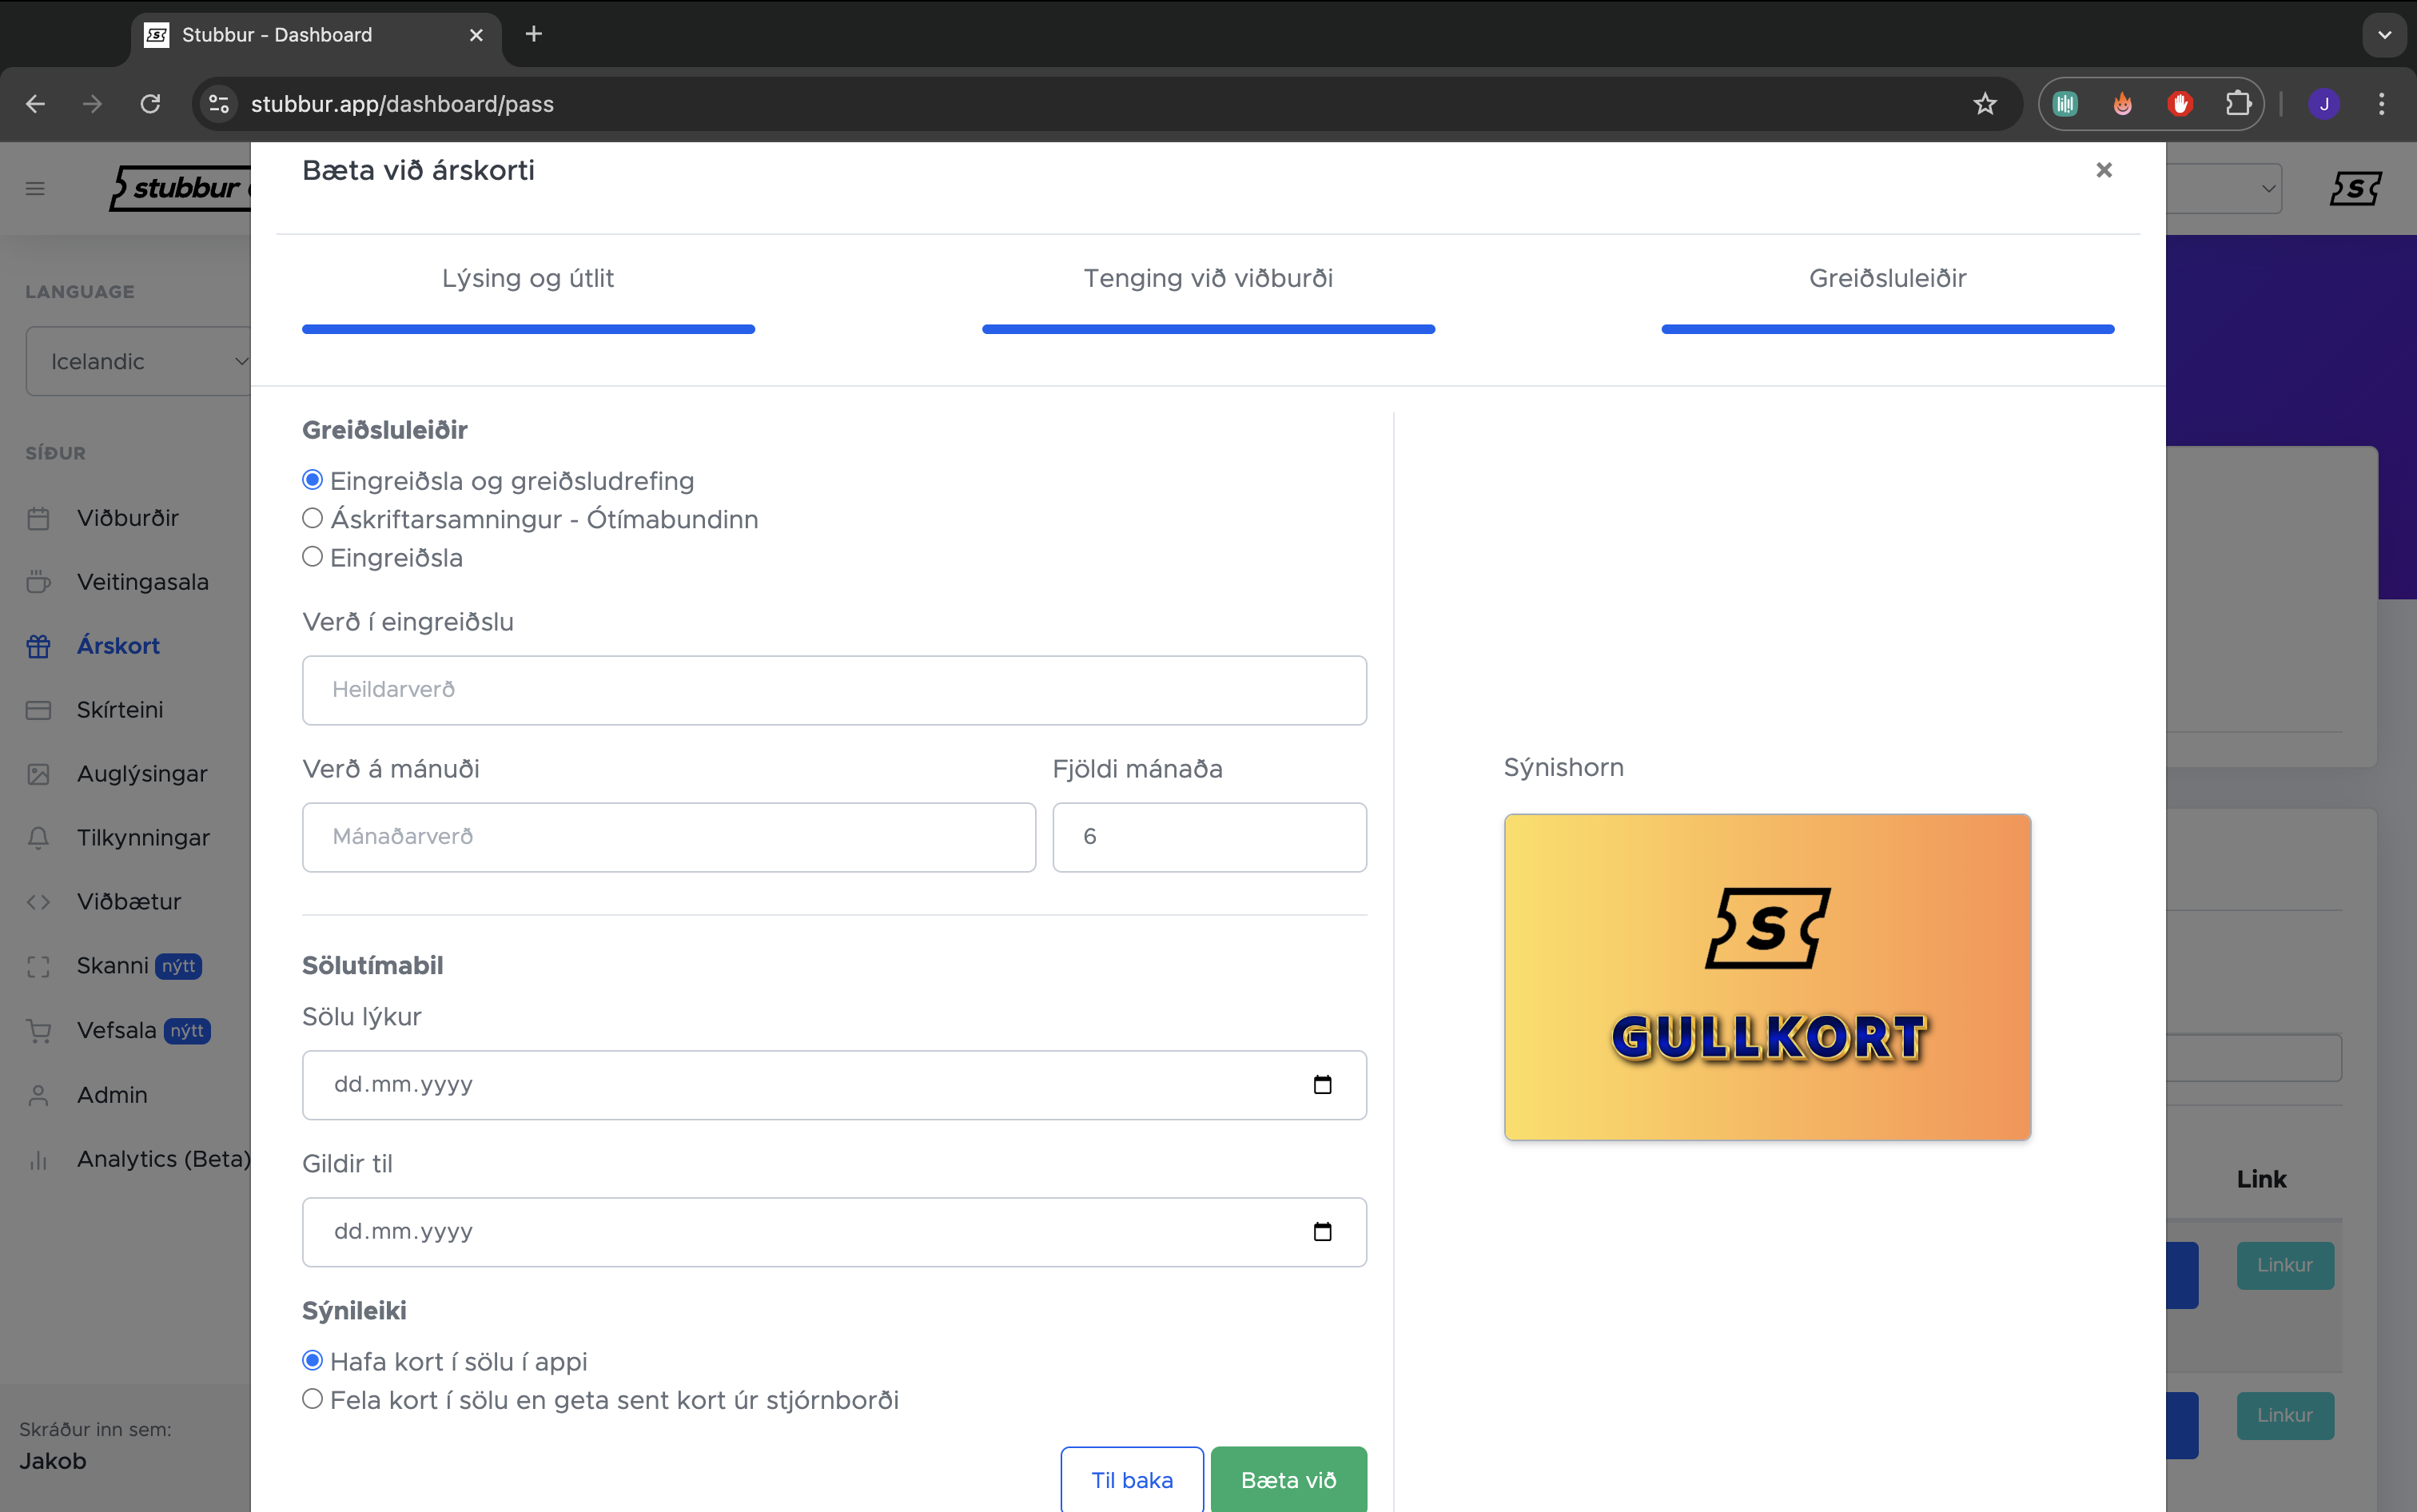Open the J profile avatar
2417x1512 pixels.
2324,104
